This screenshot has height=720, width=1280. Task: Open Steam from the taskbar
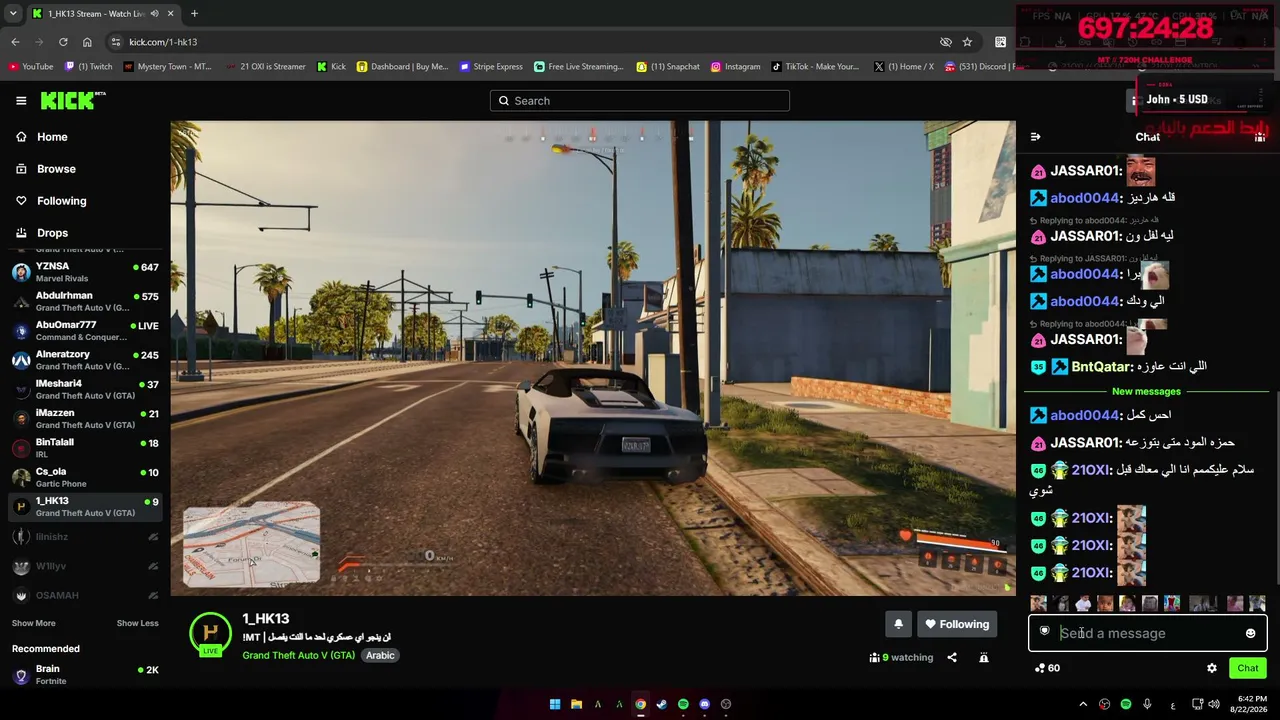point(662,704)
